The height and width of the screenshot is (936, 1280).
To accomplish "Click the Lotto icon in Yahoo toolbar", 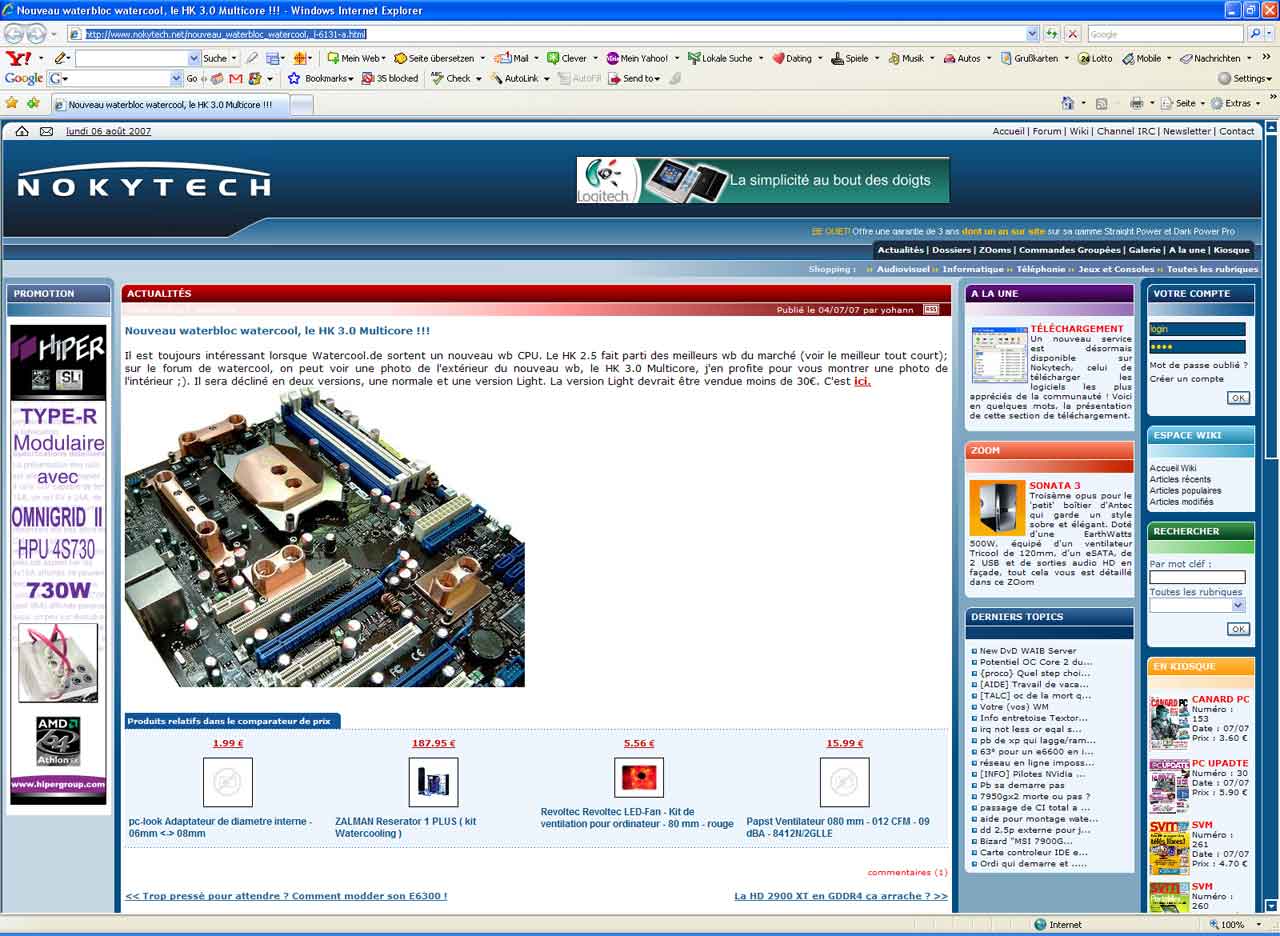I will [1083, 58].
